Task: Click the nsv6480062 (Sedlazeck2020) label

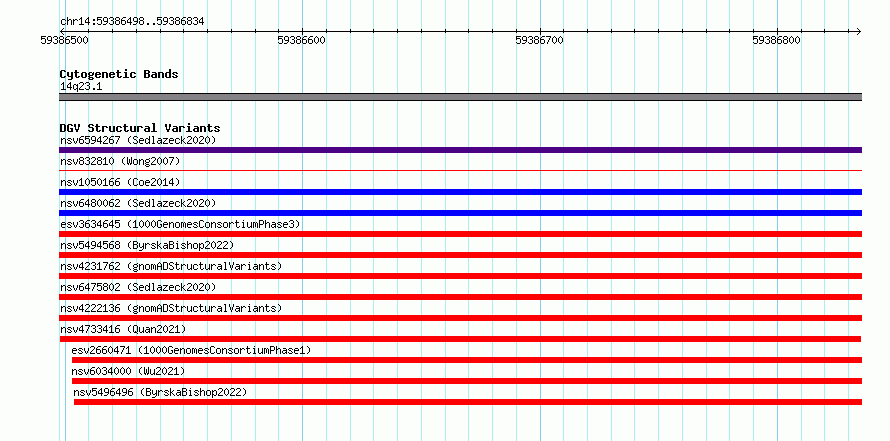Action: click(x=138, y=203)
